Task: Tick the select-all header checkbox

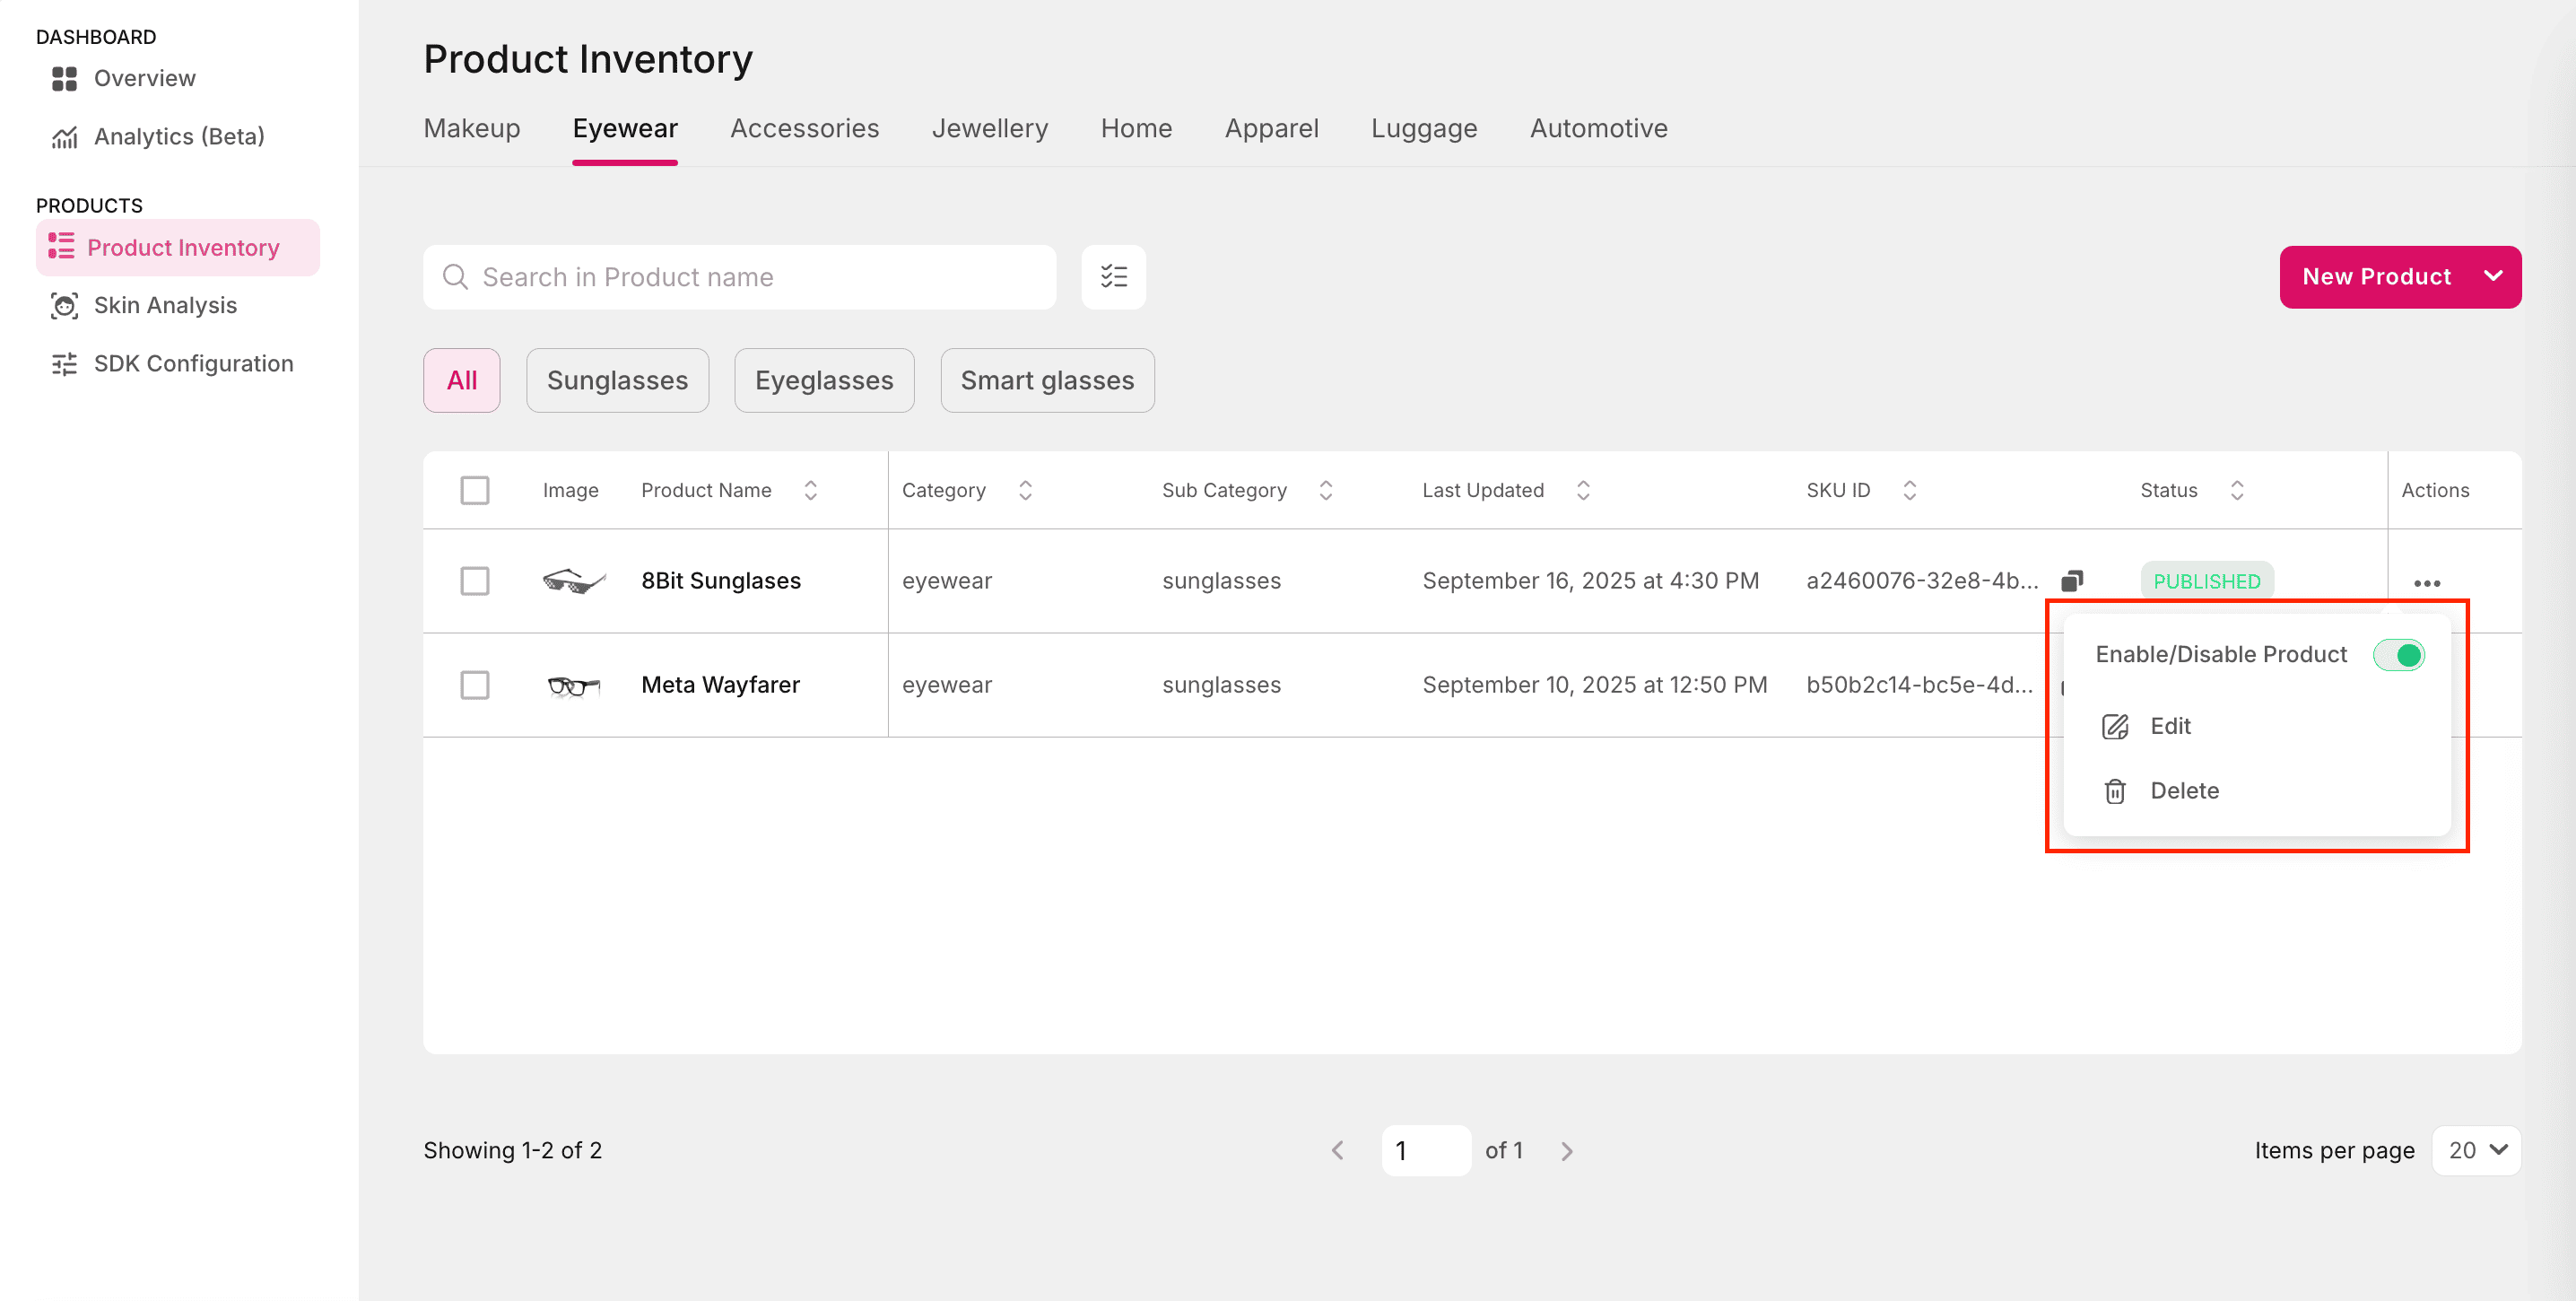Action: coord(475,490)
